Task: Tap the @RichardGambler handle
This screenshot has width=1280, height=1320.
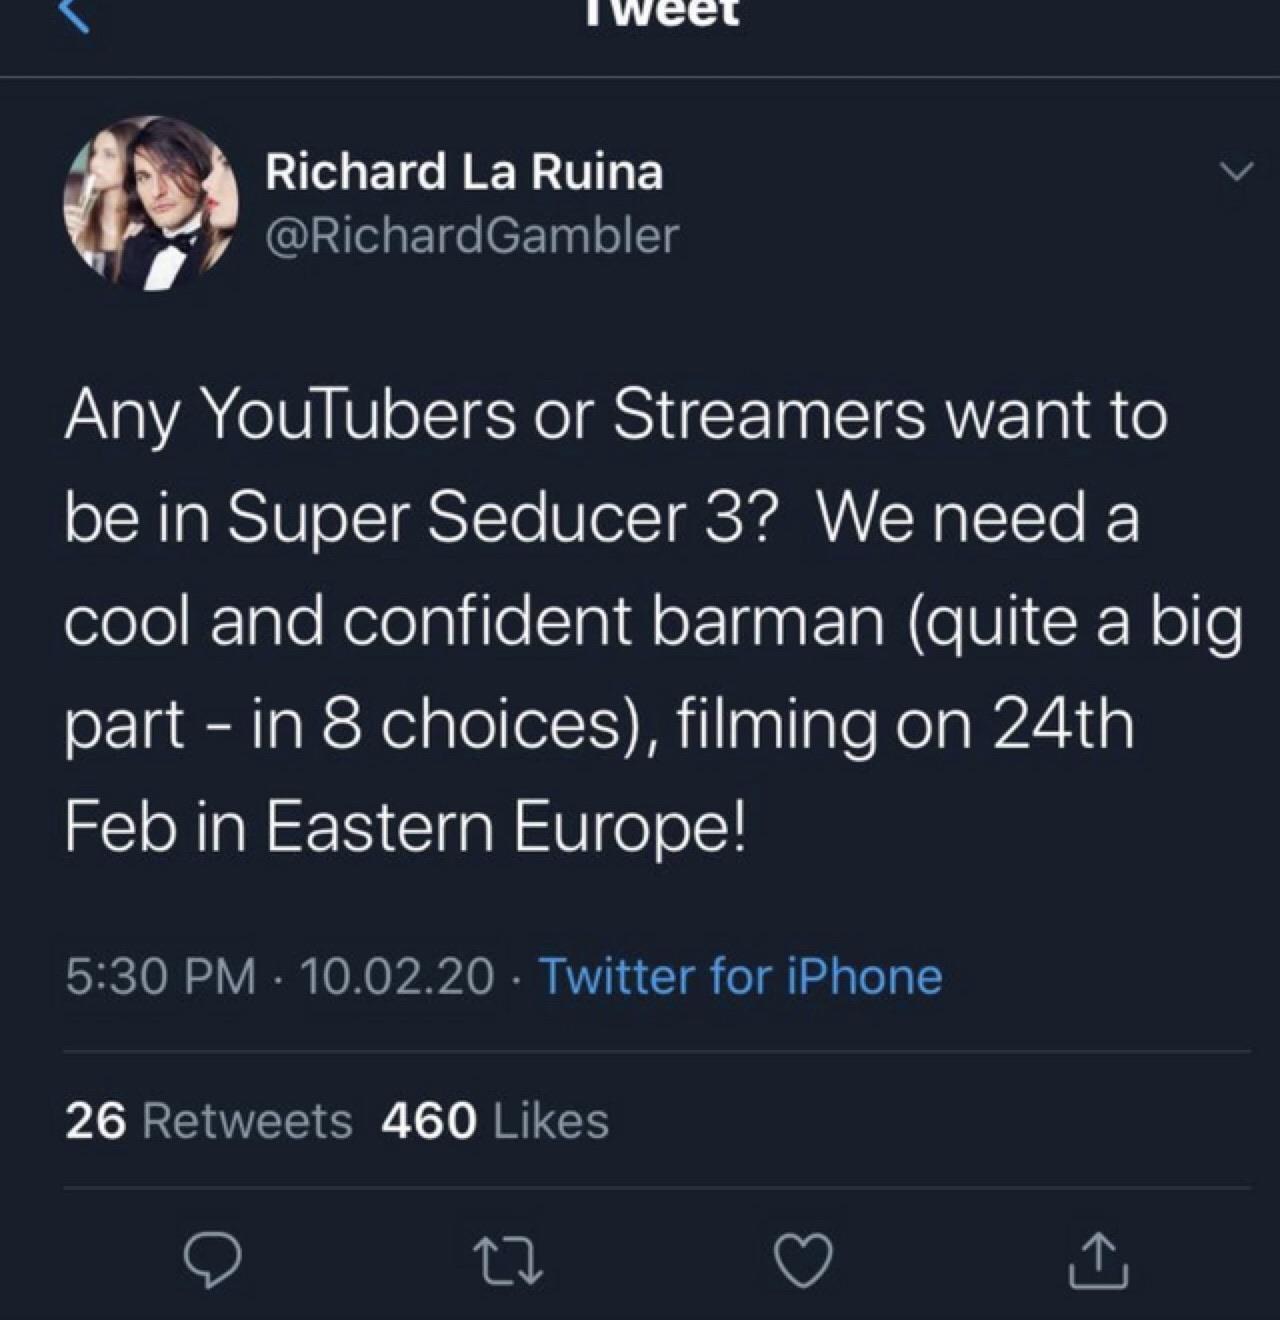Action: pos(471,235)
